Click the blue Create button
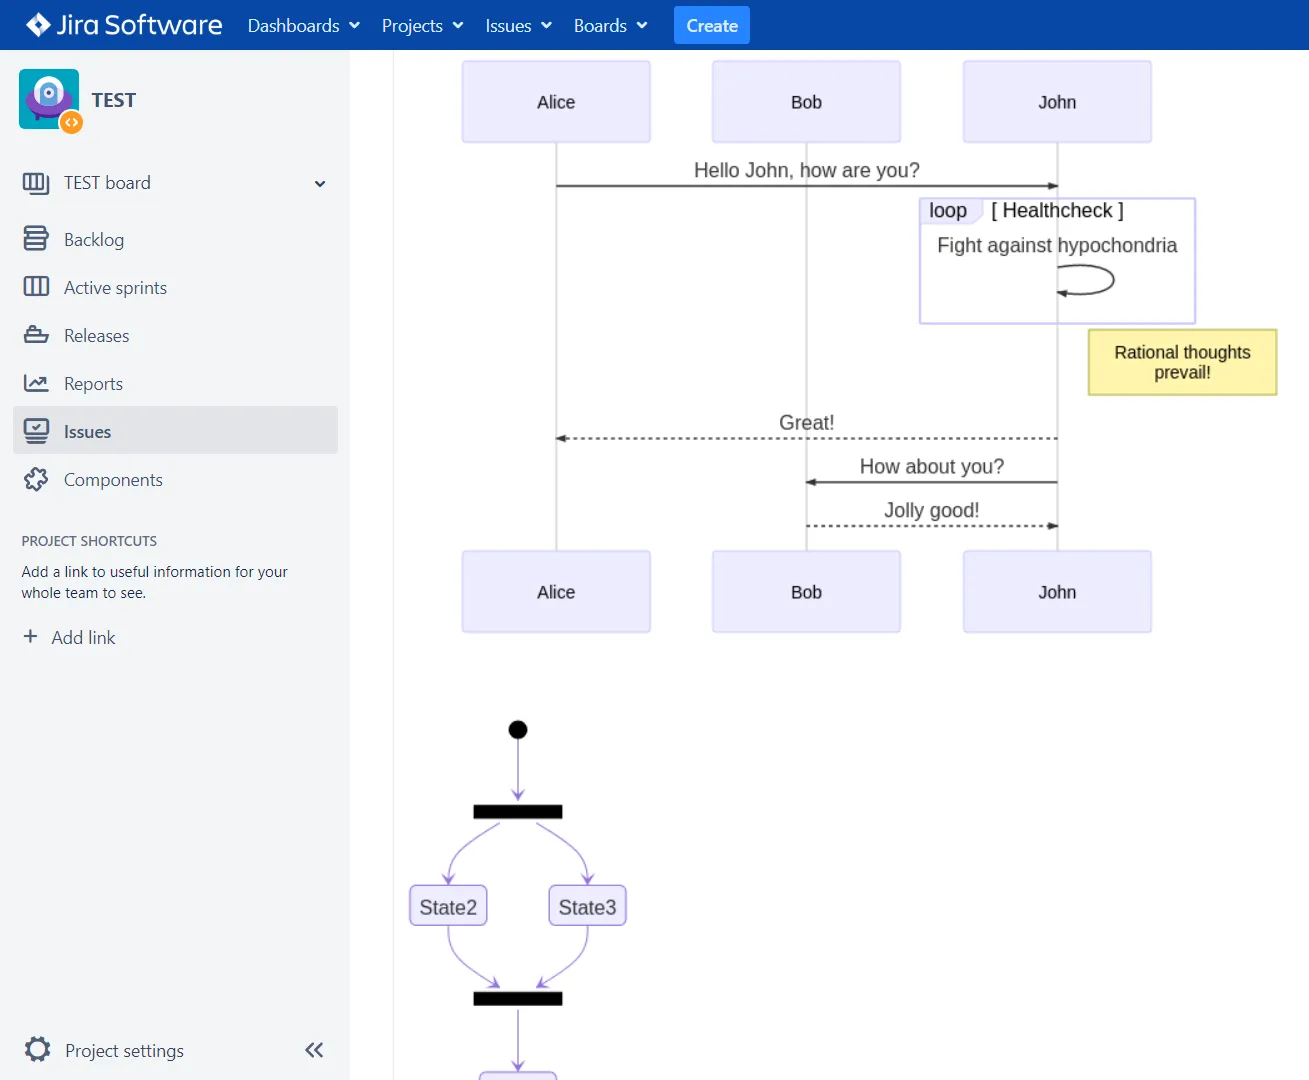 [712, 25]
